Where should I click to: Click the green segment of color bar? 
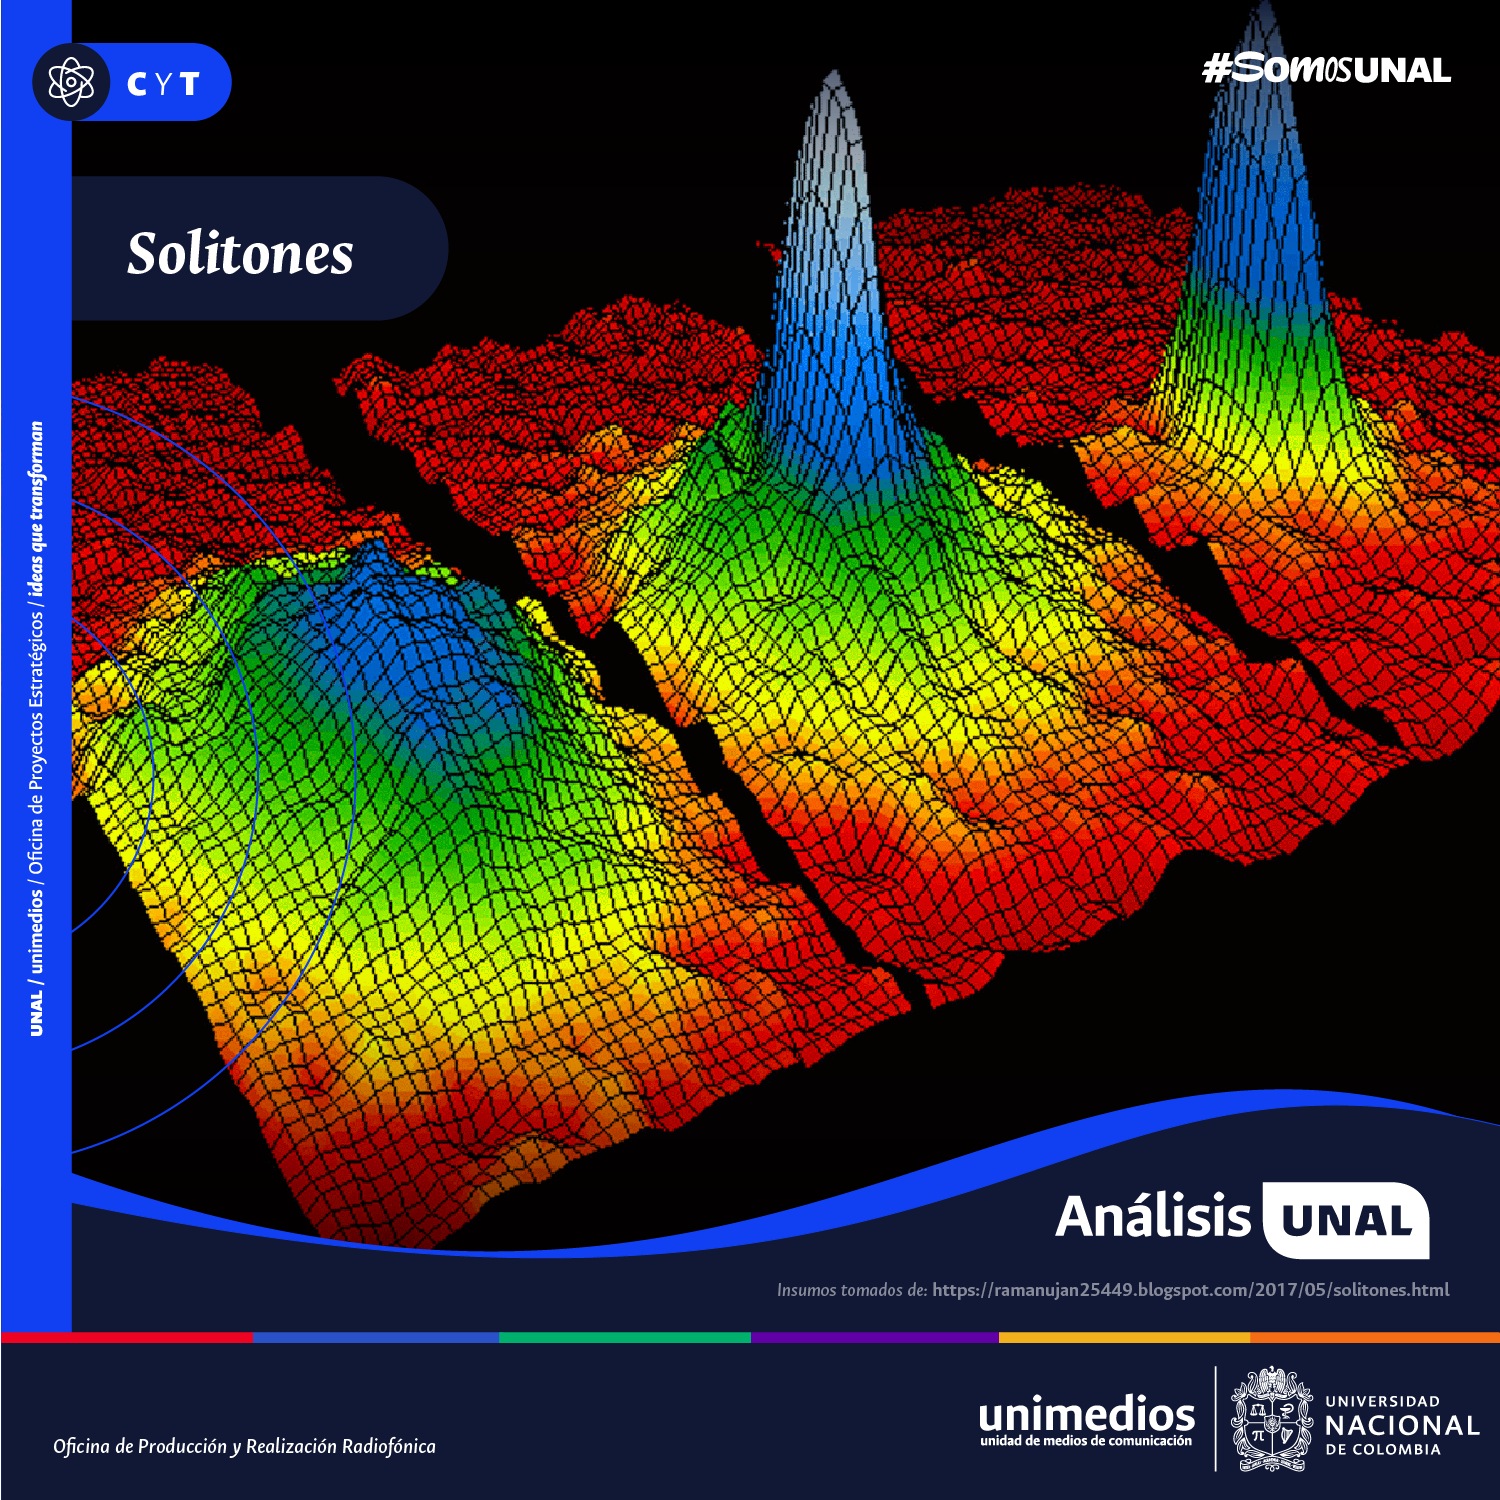(625, 1337)
